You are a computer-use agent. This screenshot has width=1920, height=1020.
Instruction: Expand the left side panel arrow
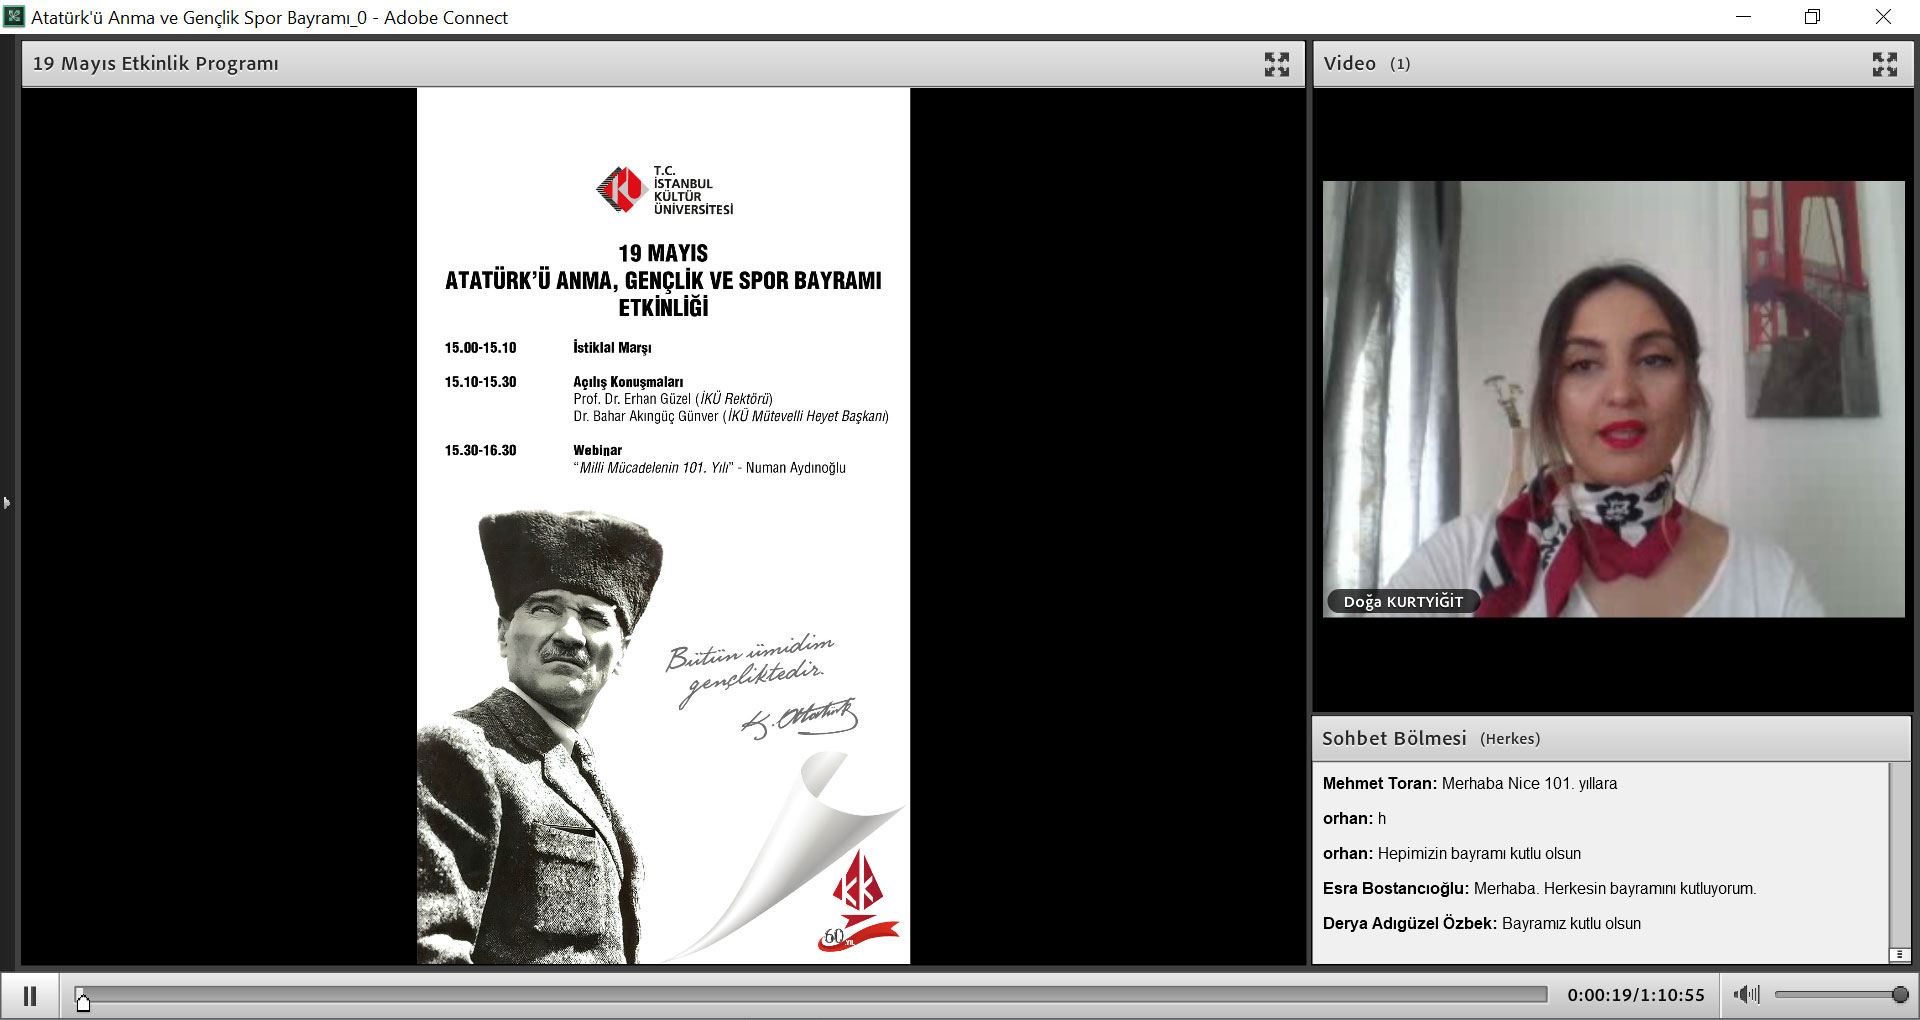pyautogui.click(x=7, y=503)
